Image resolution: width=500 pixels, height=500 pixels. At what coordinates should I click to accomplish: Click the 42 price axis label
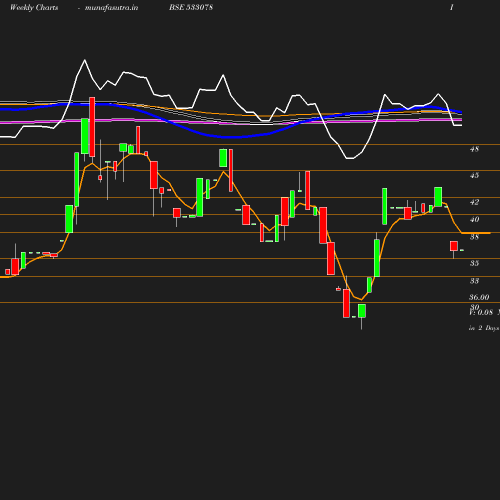(474, 202)
